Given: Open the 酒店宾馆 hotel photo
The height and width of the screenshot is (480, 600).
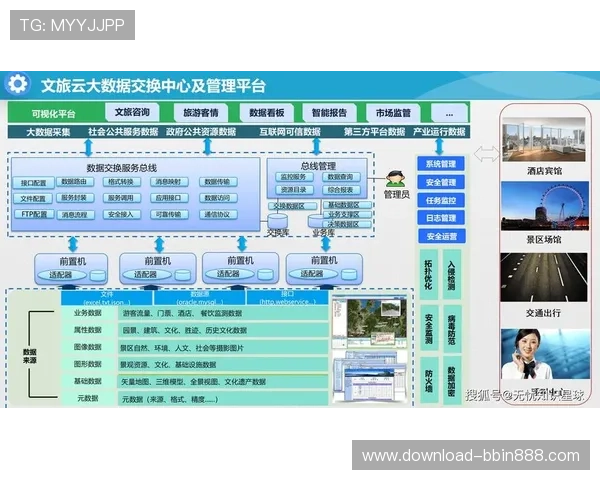Looking at the screenshot, I should (544, 140).
